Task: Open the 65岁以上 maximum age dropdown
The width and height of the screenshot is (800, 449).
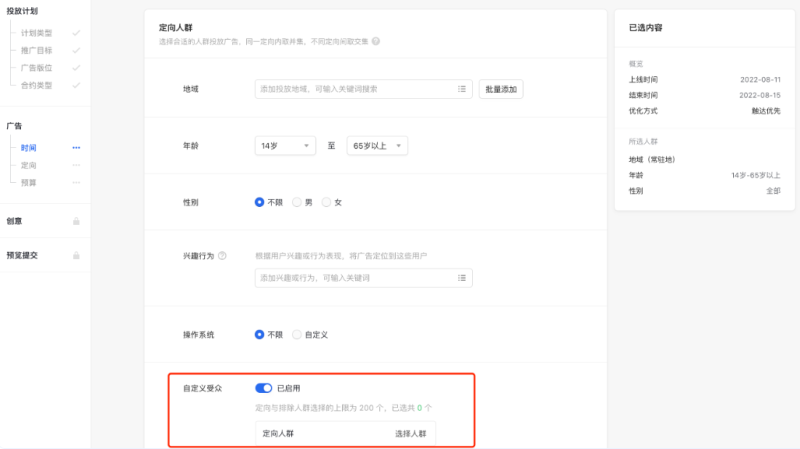Action: [x=377, y=146]
